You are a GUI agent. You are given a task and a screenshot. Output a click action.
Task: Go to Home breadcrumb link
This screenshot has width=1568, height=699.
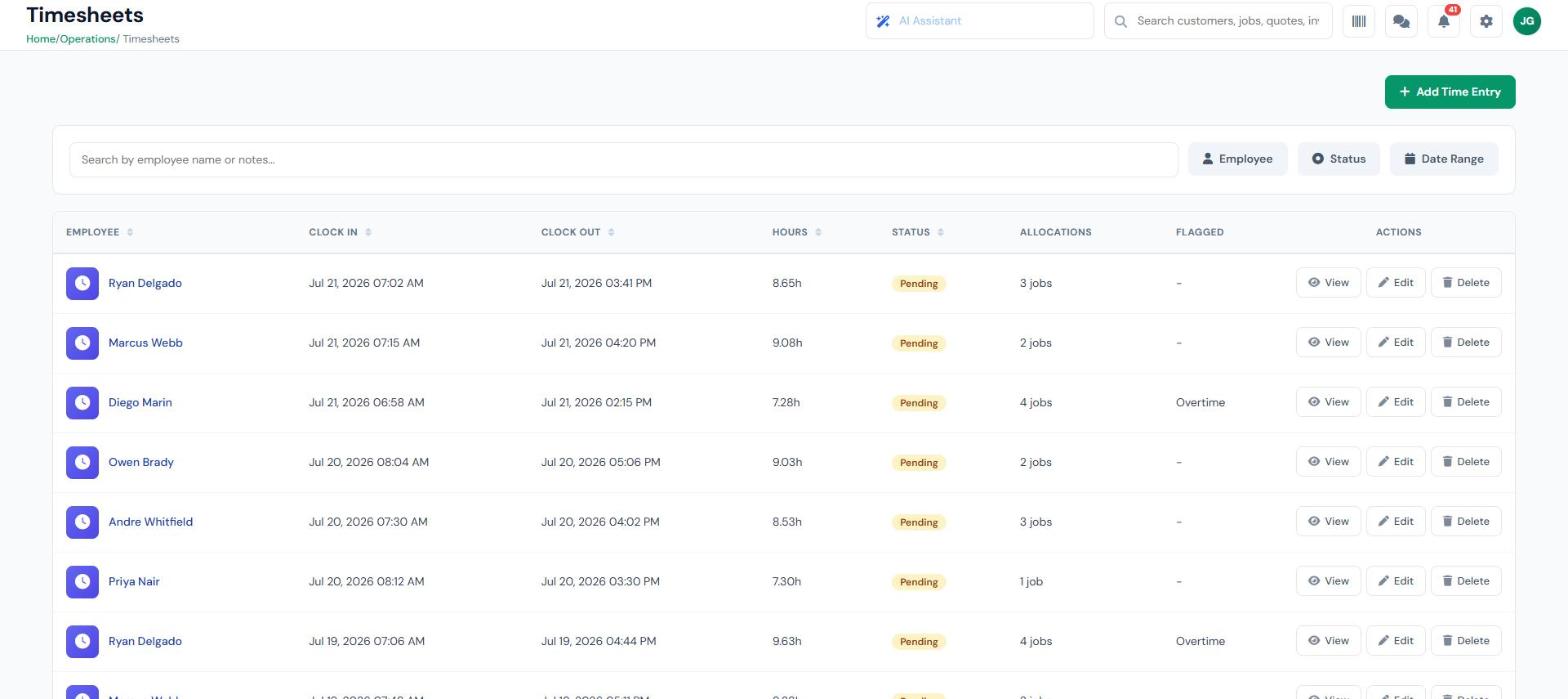point(41,39)
